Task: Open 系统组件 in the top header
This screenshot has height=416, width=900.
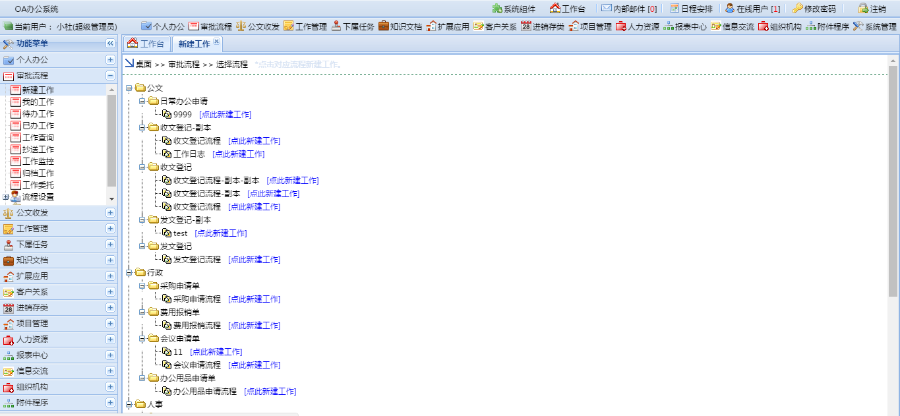Action: point(514,9)
